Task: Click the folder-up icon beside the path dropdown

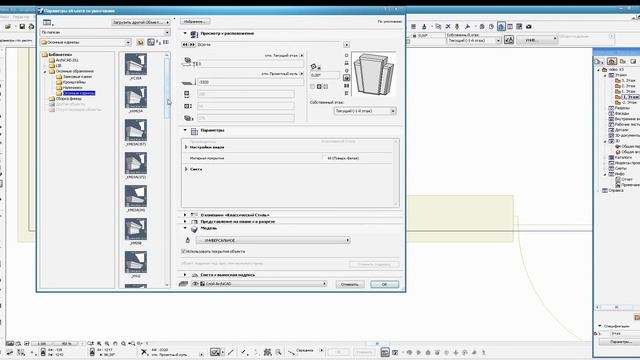Action: [140, 42]
